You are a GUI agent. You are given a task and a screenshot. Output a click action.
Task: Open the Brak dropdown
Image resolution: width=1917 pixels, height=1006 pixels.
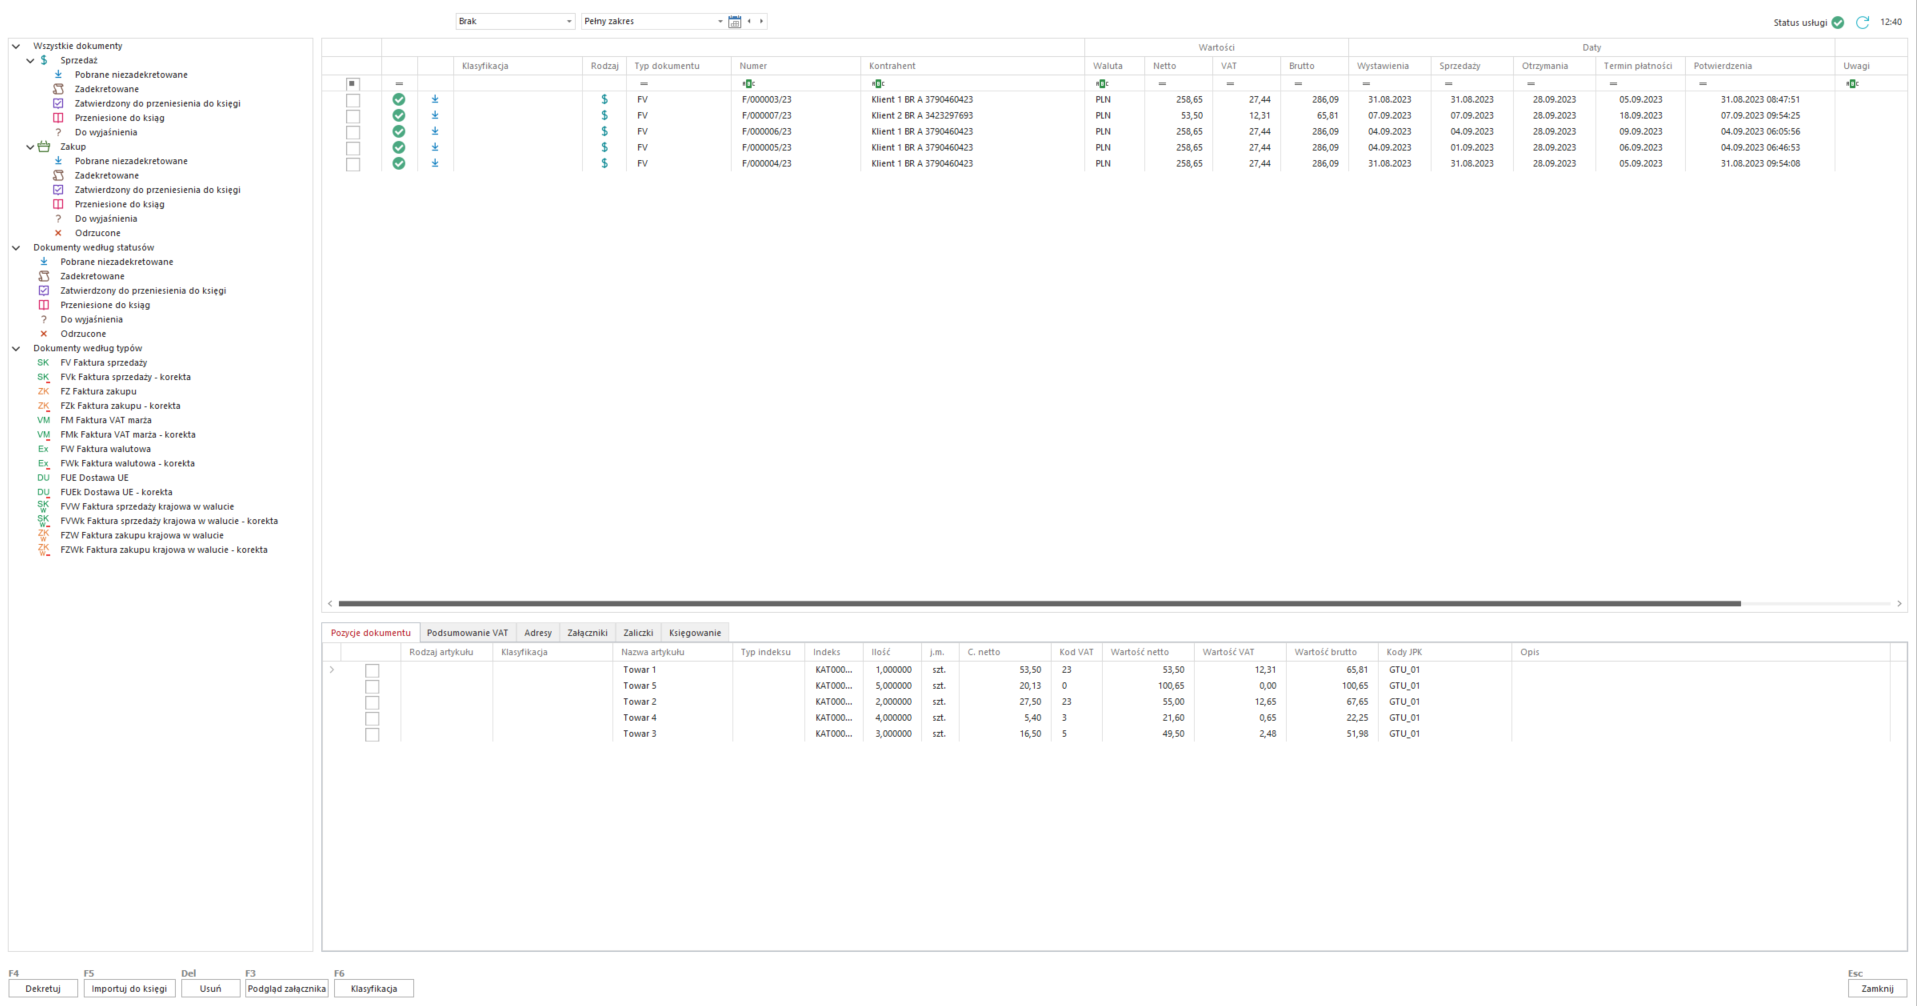point(515,21)
